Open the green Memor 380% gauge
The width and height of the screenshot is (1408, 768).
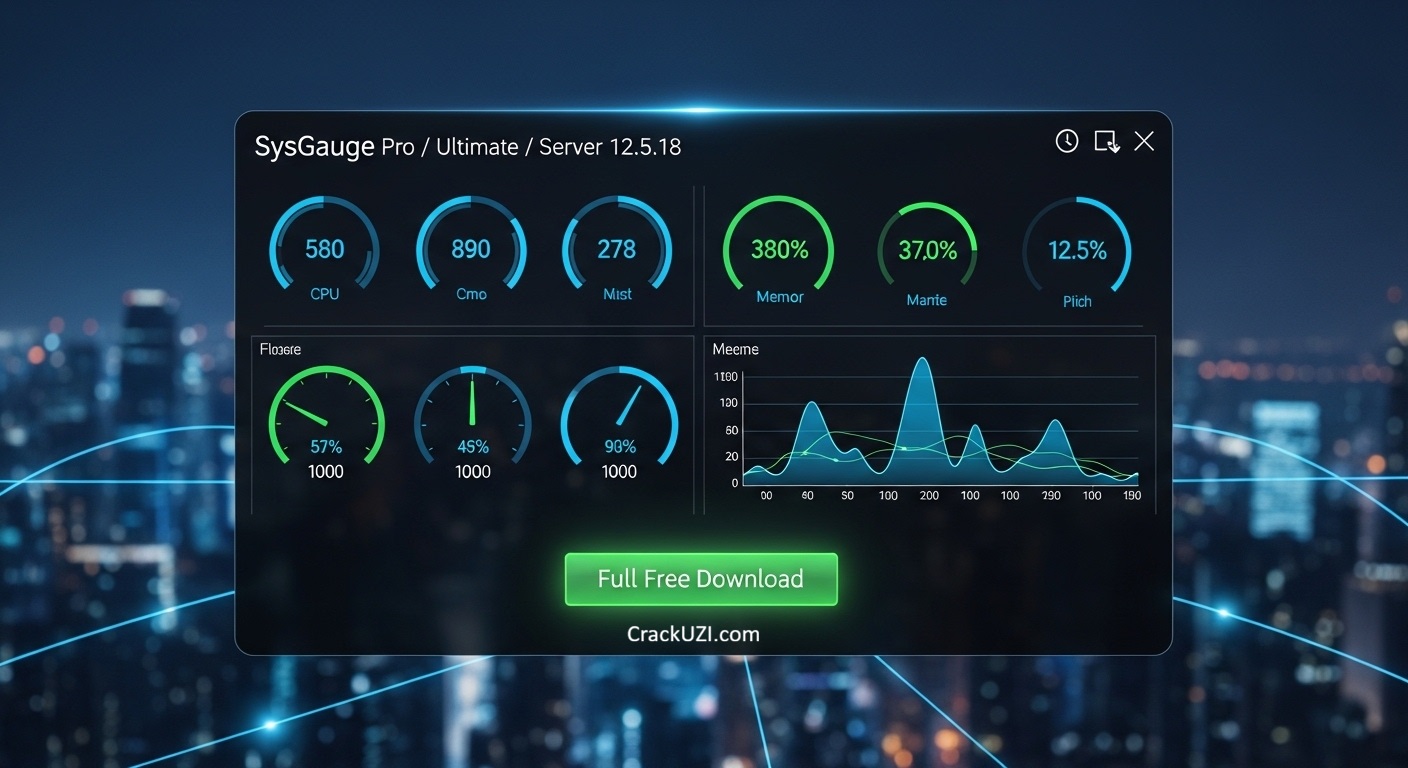779,250
